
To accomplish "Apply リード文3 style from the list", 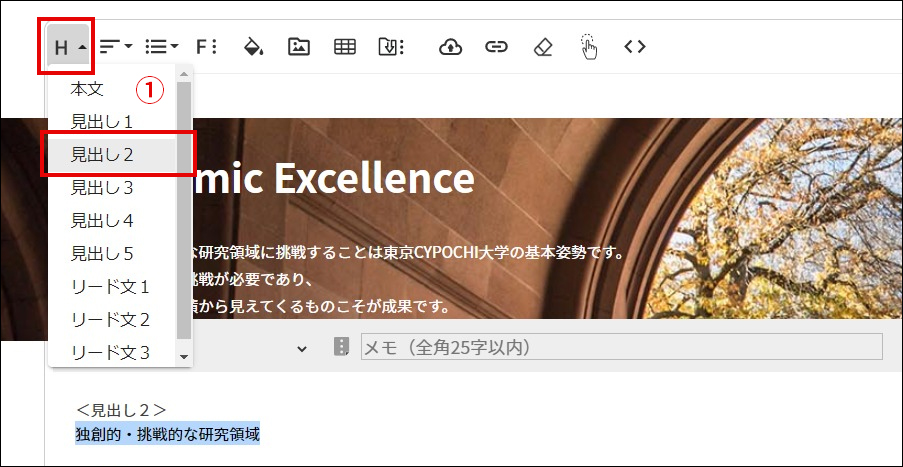I will pyautogui.click(x=112, y=351).
